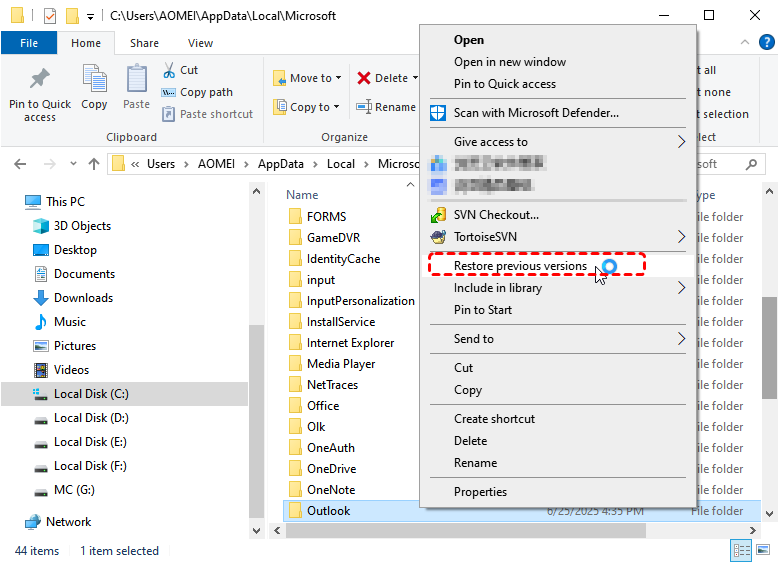Click Users in address breadcrumb
The width and height of the screenshot is (779, 563).
[160, 164]
